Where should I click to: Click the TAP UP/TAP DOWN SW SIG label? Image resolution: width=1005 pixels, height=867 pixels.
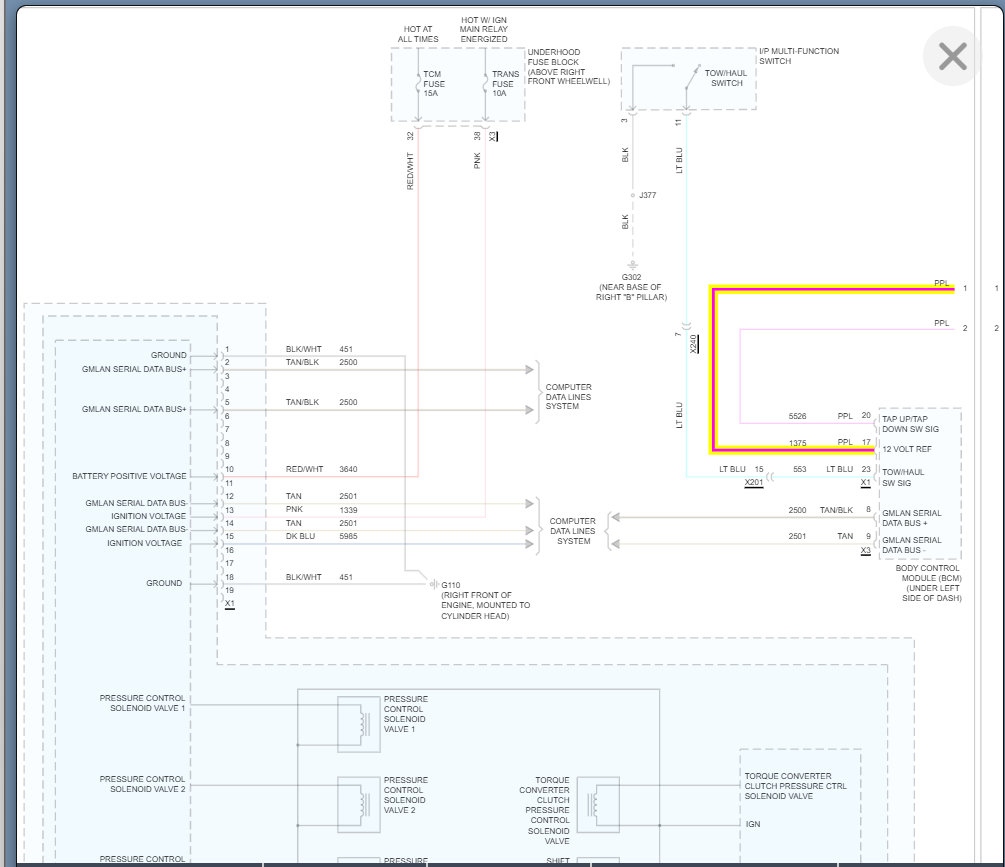pos(910,424)
